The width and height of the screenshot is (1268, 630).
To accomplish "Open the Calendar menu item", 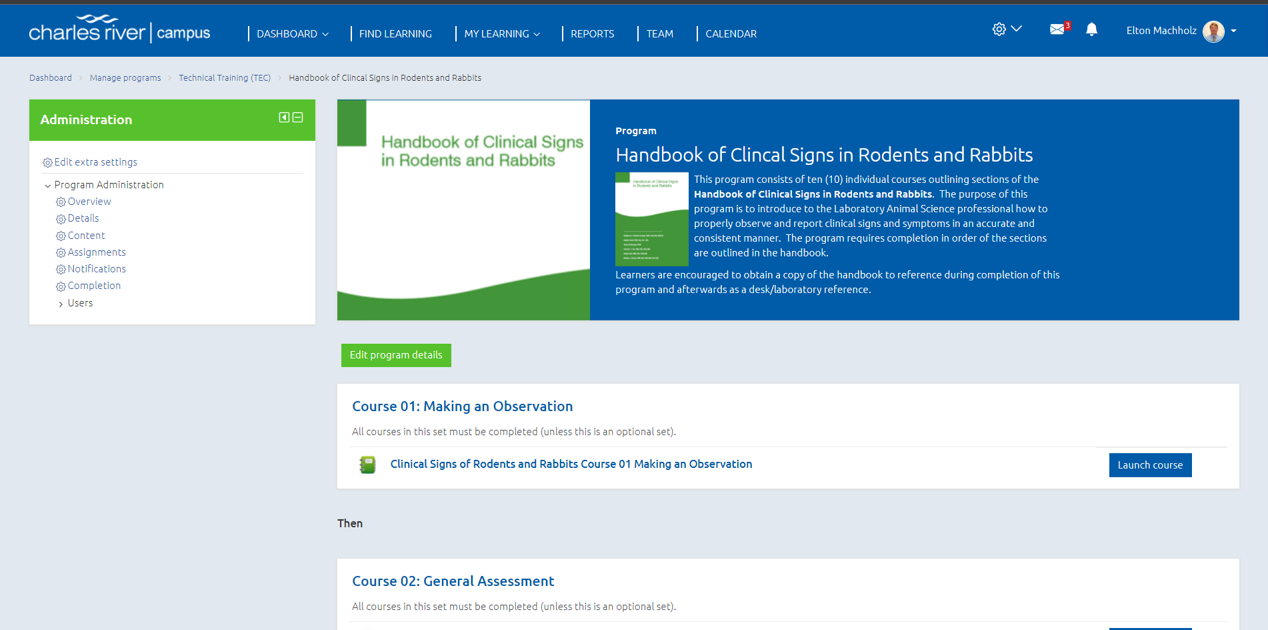I will click(x=731, y=34).
